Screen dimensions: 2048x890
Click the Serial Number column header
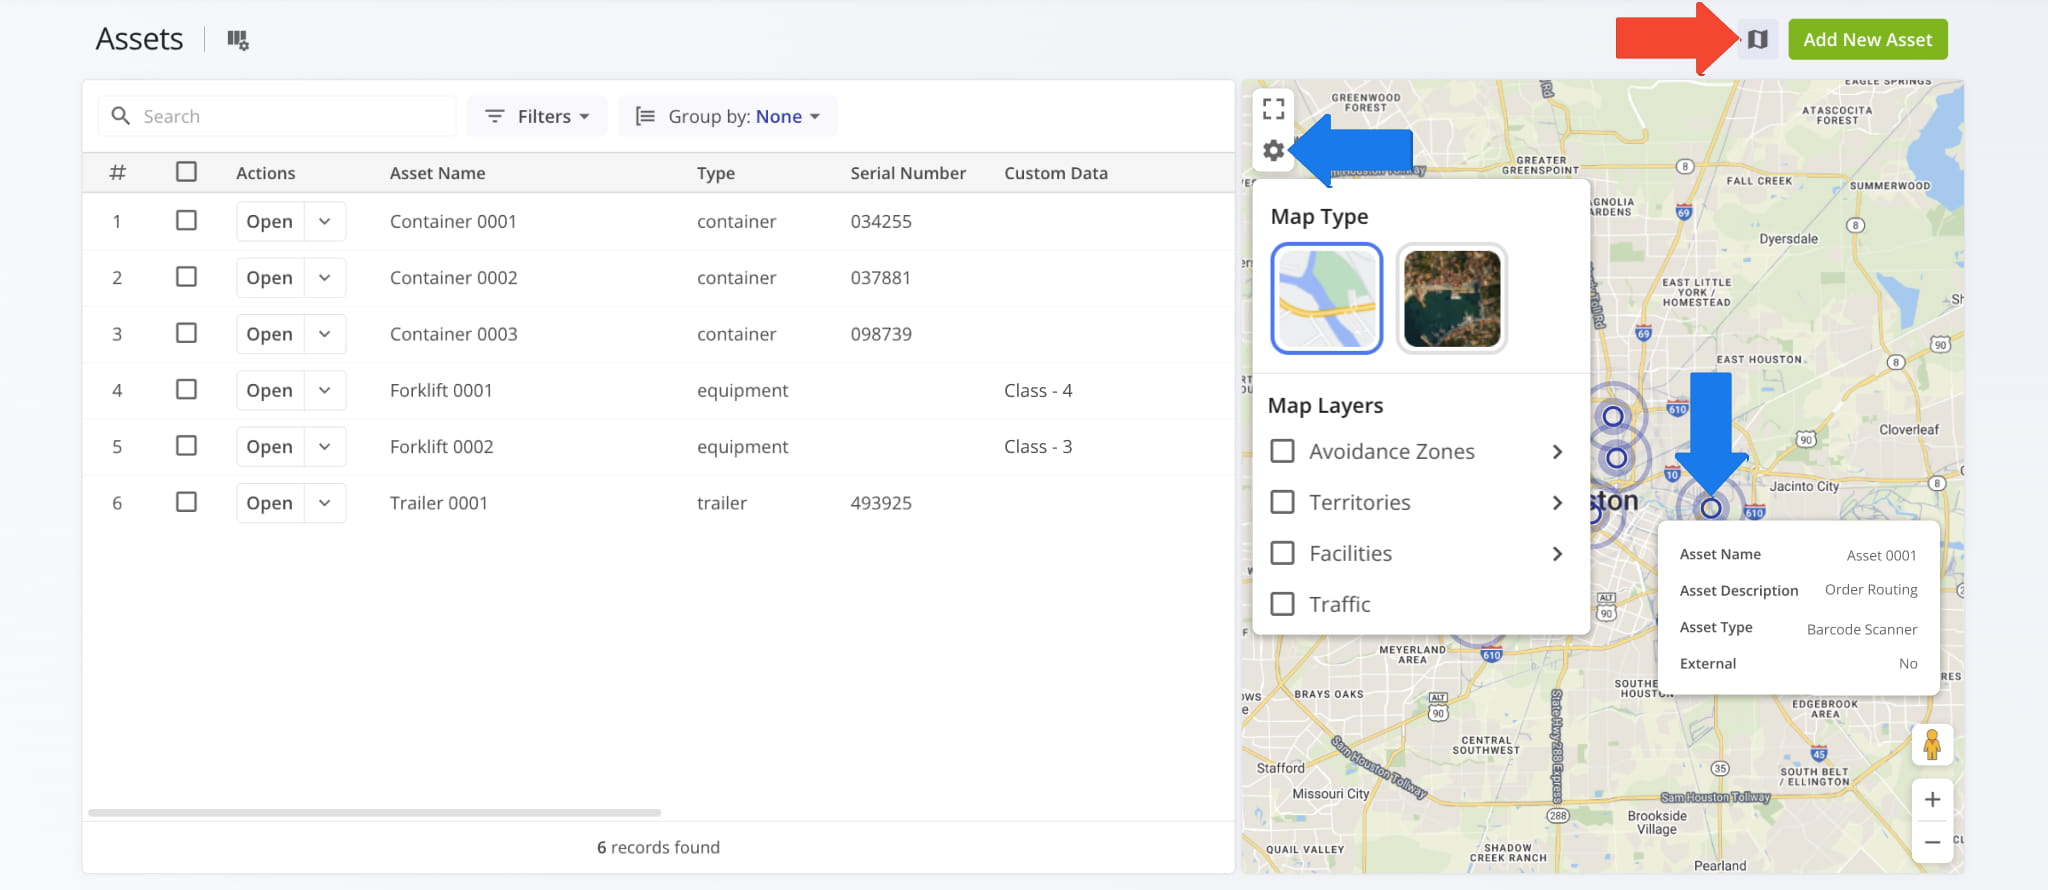[907, 173]
